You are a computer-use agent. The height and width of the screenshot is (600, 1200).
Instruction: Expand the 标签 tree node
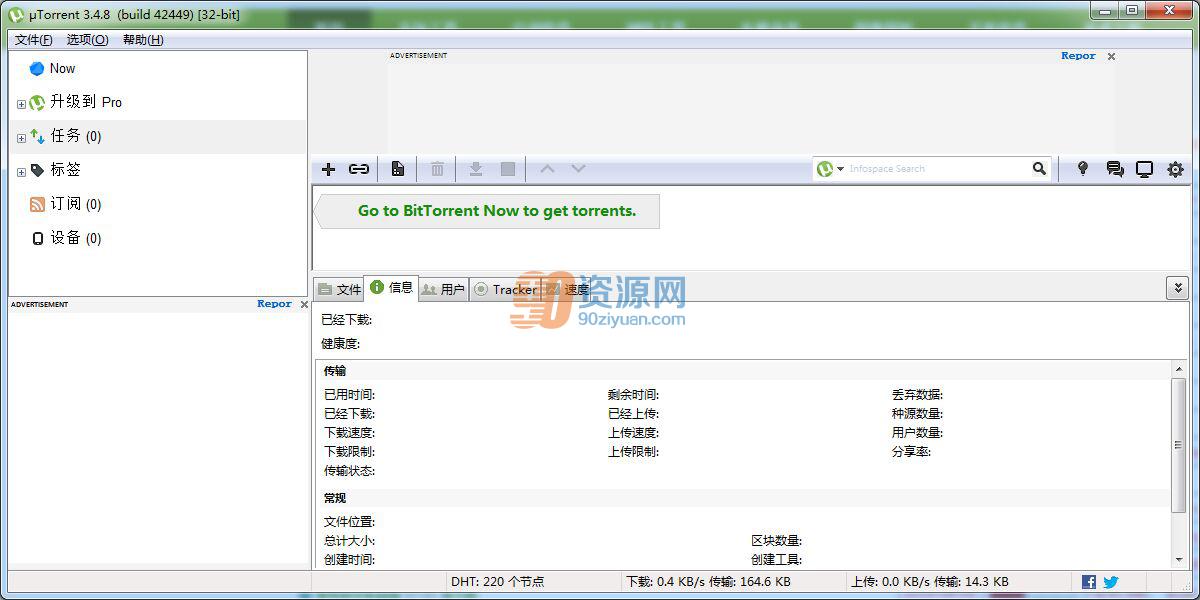pyautogui.click(x=21, y=172)
